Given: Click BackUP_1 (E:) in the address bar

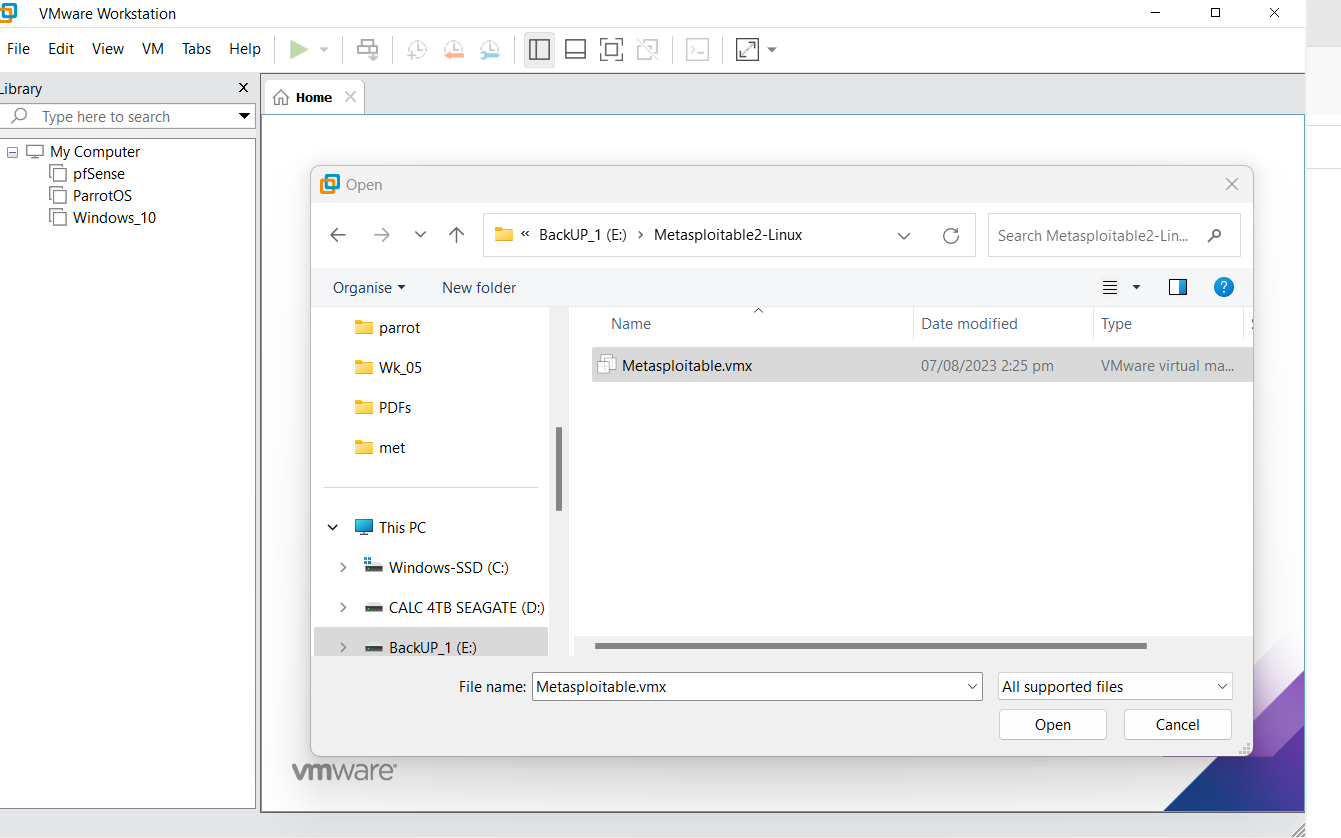Looking at the screenshot, I should (x=583, y=235).
